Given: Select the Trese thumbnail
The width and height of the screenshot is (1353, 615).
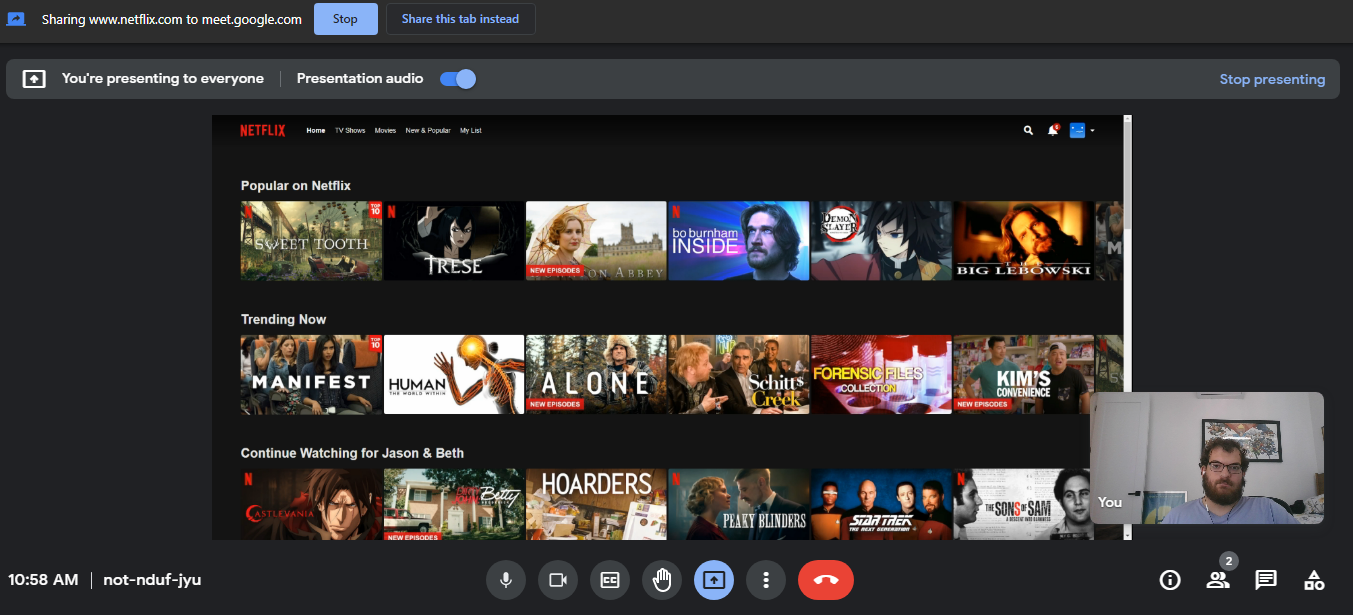Looking at the screenshot, I should 454,241.
